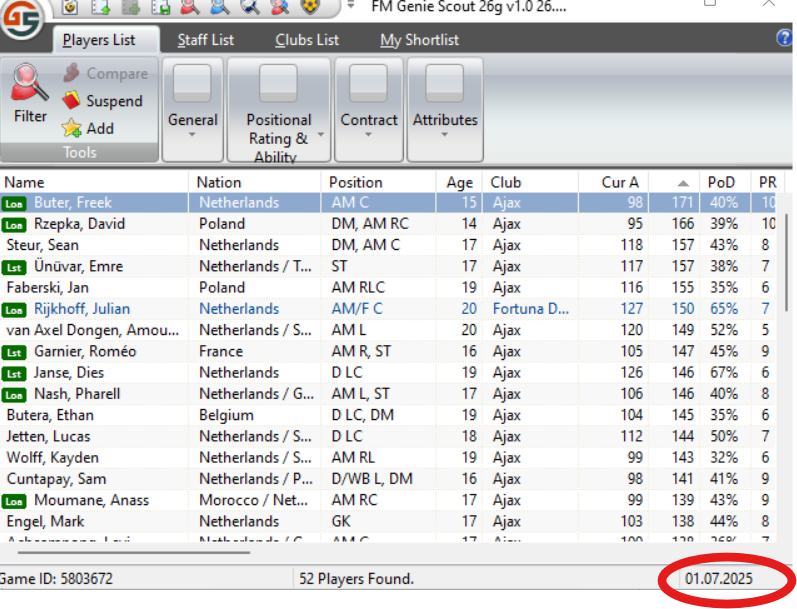This screenshot has height=609, width=797.
Task: Click the Loa badge next to Buter, Freek
Action: coord(15,203)
